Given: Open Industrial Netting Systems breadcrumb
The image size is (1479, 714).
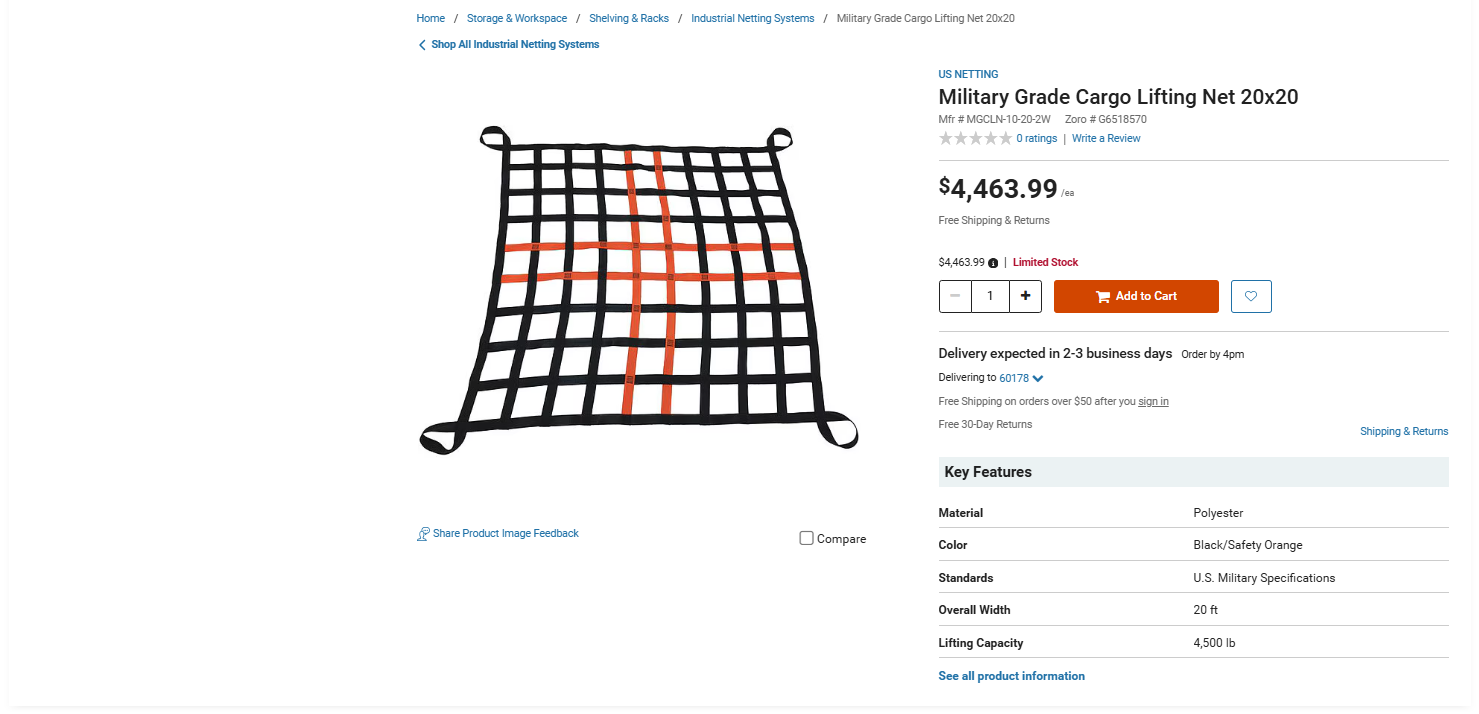Looking at the screenshot, I should coord(752,18).
